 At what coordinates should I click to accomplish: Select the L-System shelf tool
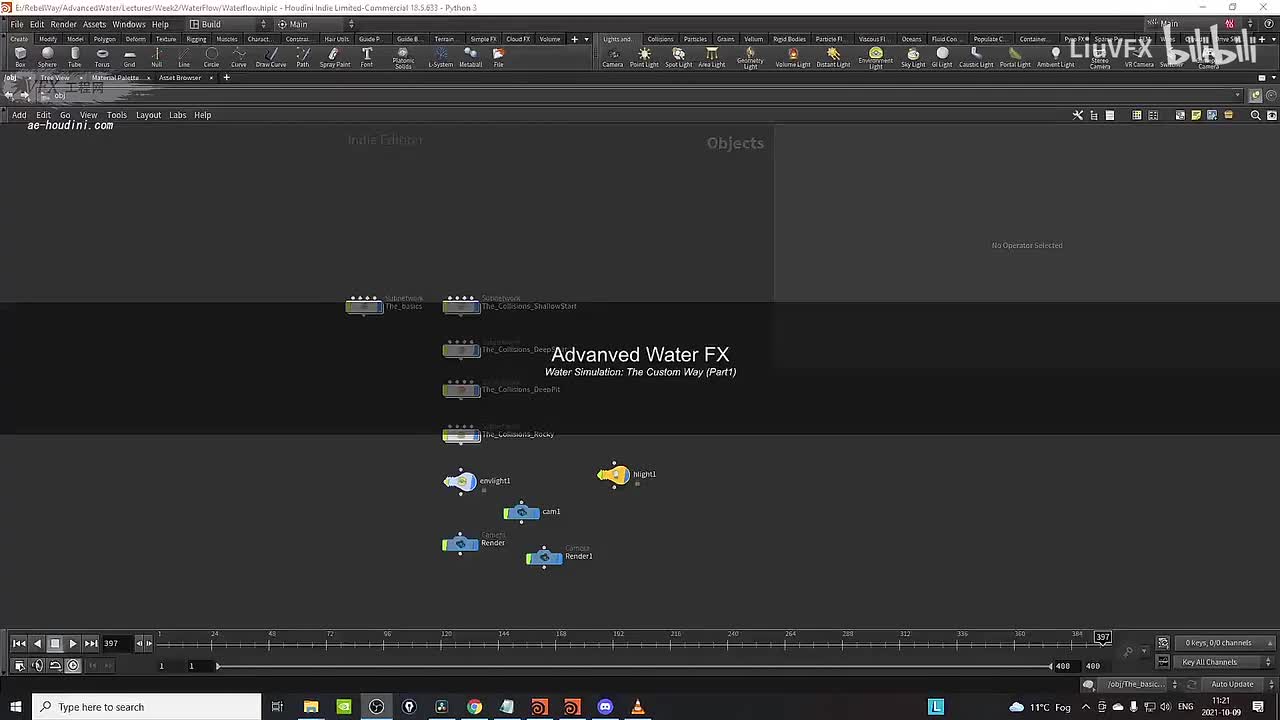(440, 57)
